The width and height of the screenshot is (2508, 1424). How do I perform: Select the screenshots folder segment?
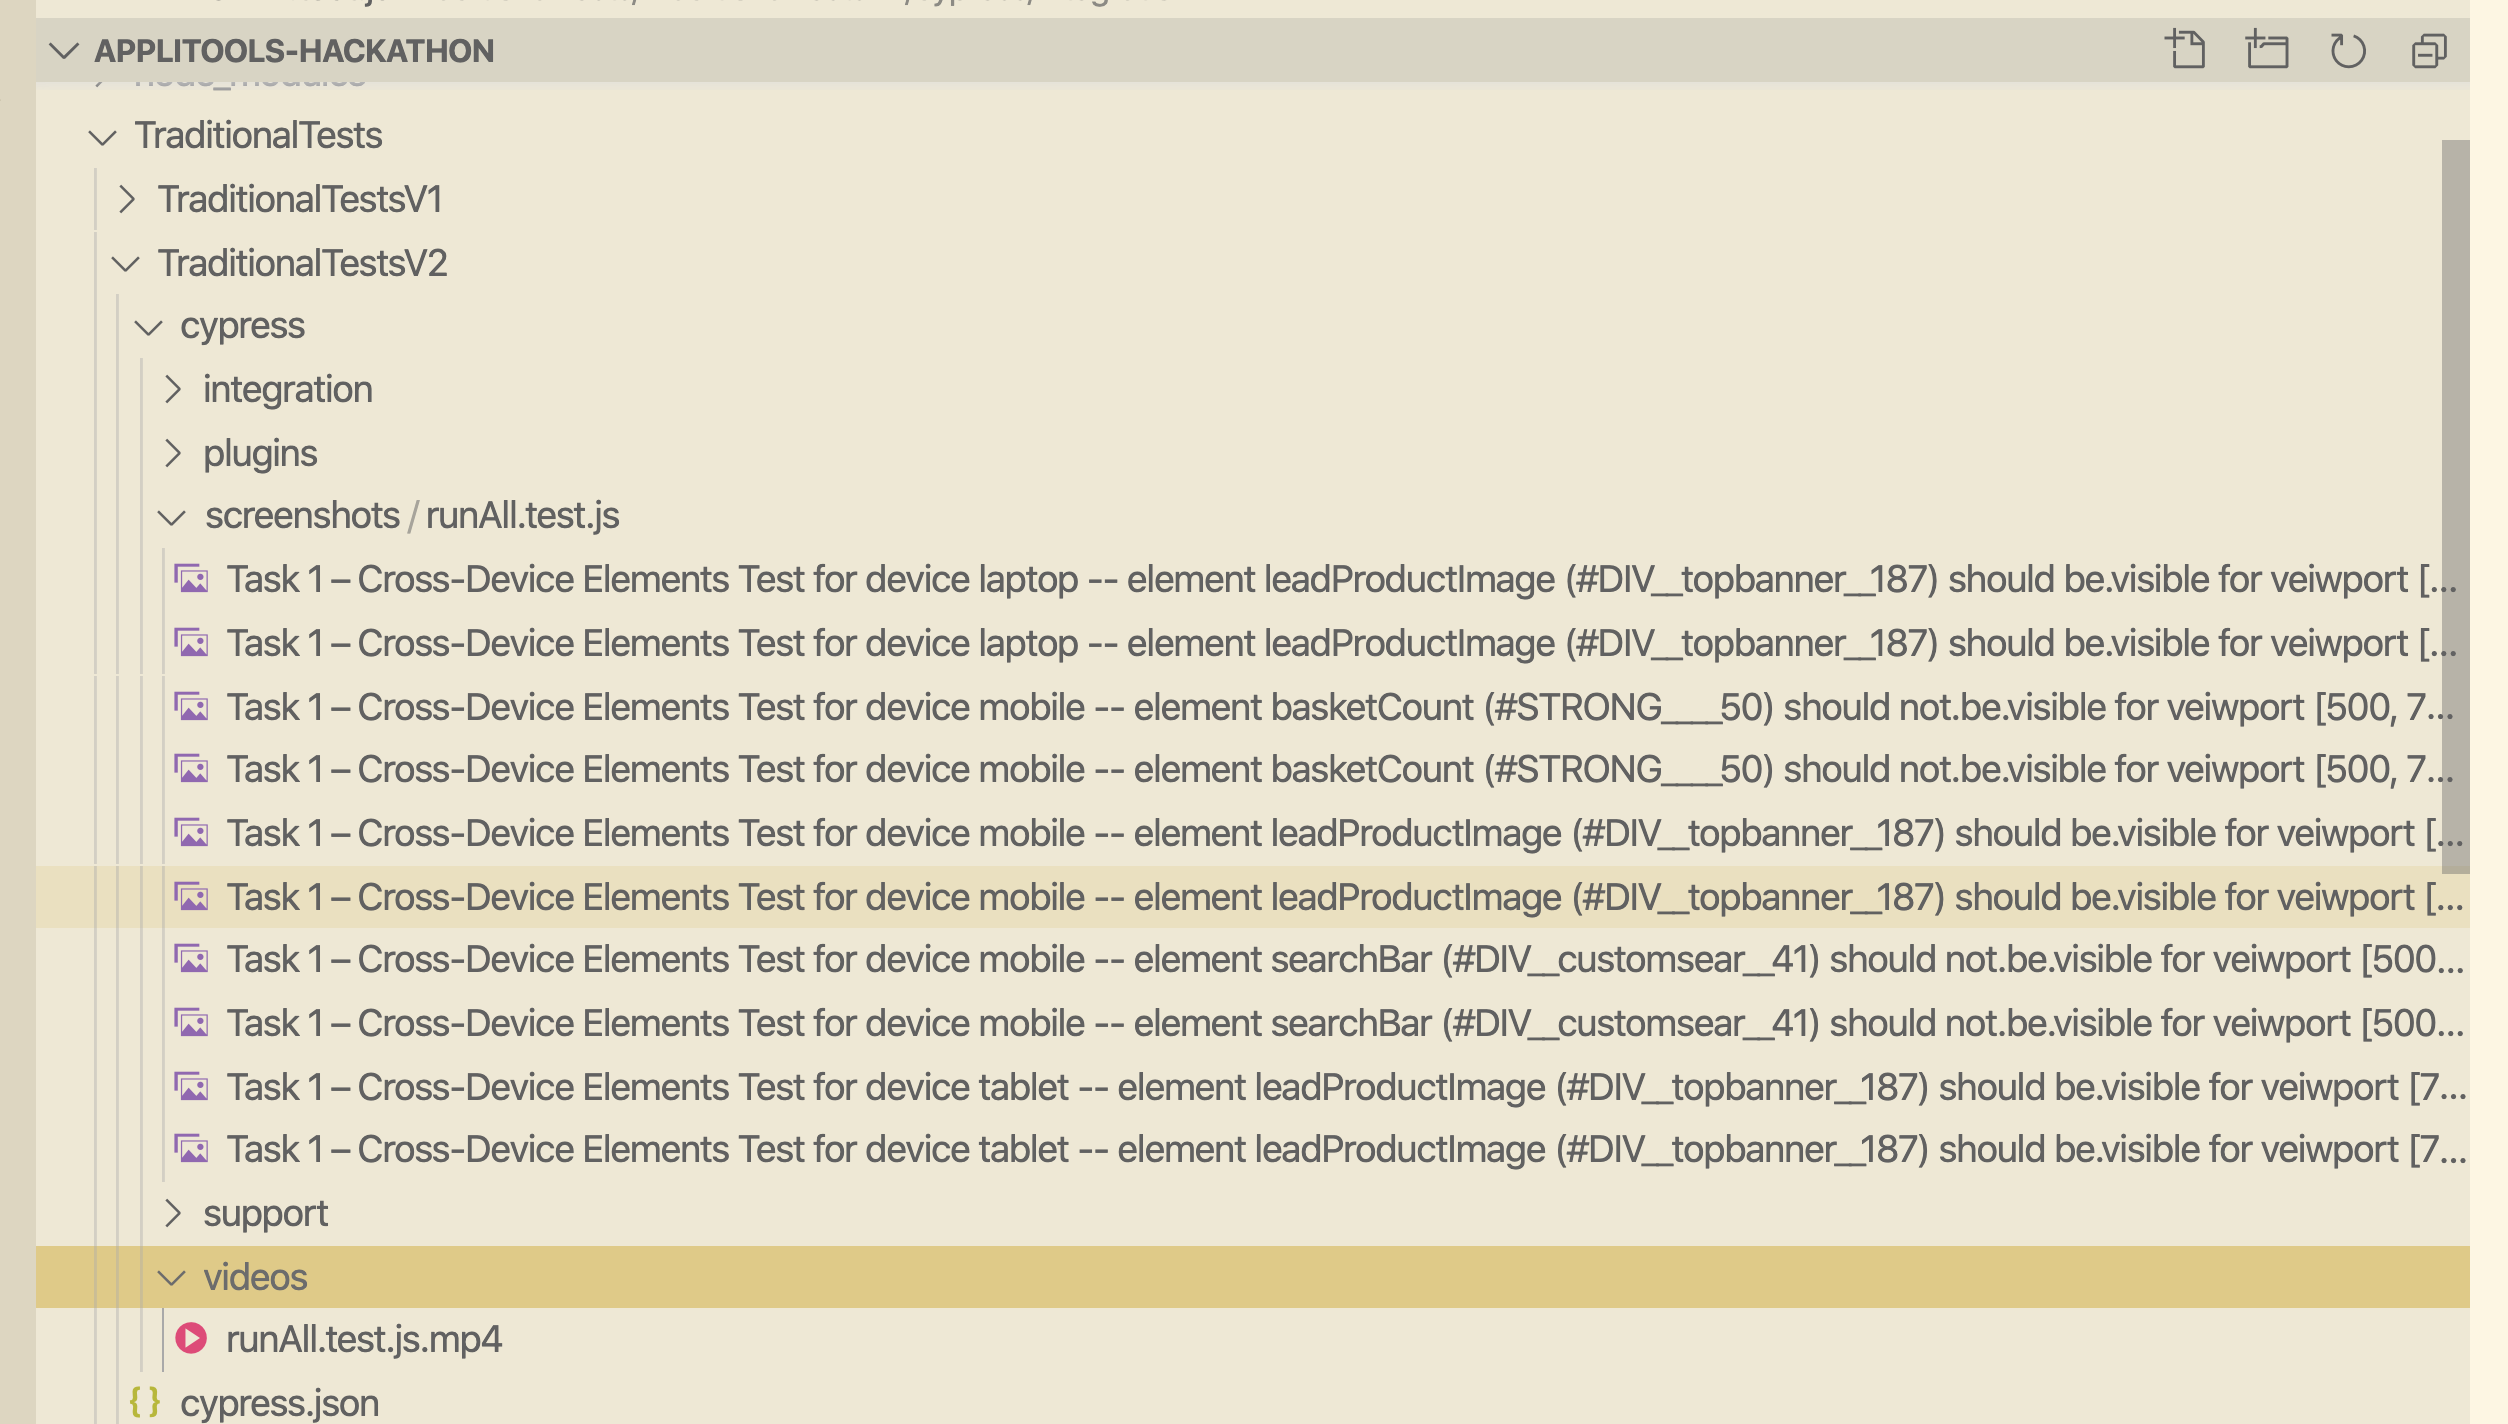(x=302, y=516)
